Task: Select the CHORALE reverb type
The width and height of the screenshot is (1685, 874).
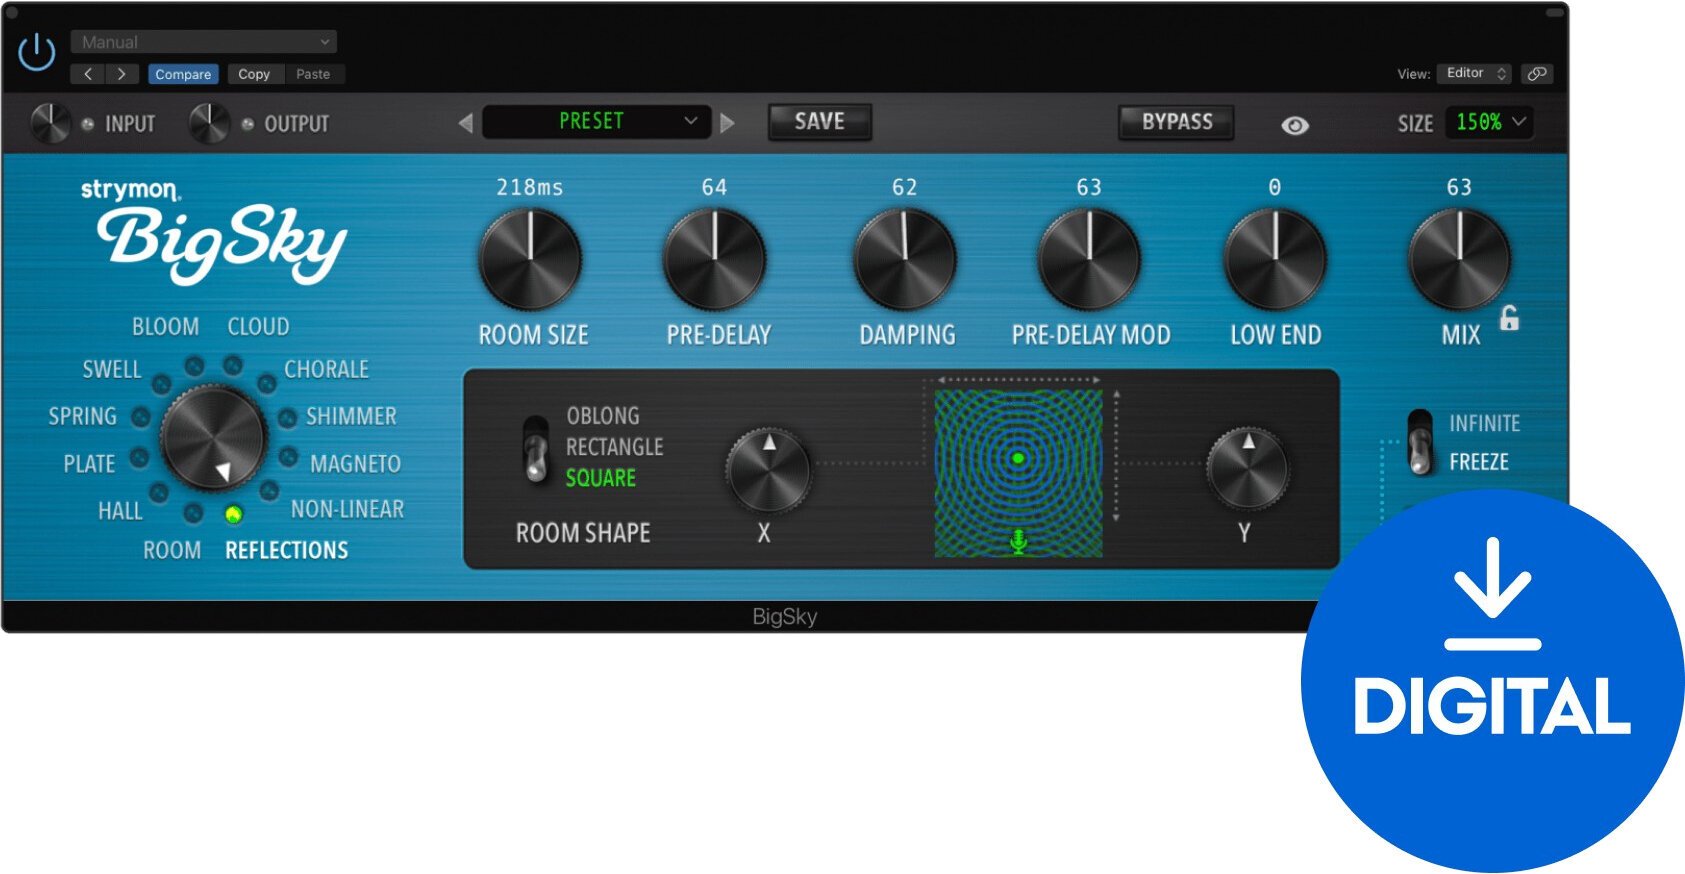Action: click(x=326, y=370)
